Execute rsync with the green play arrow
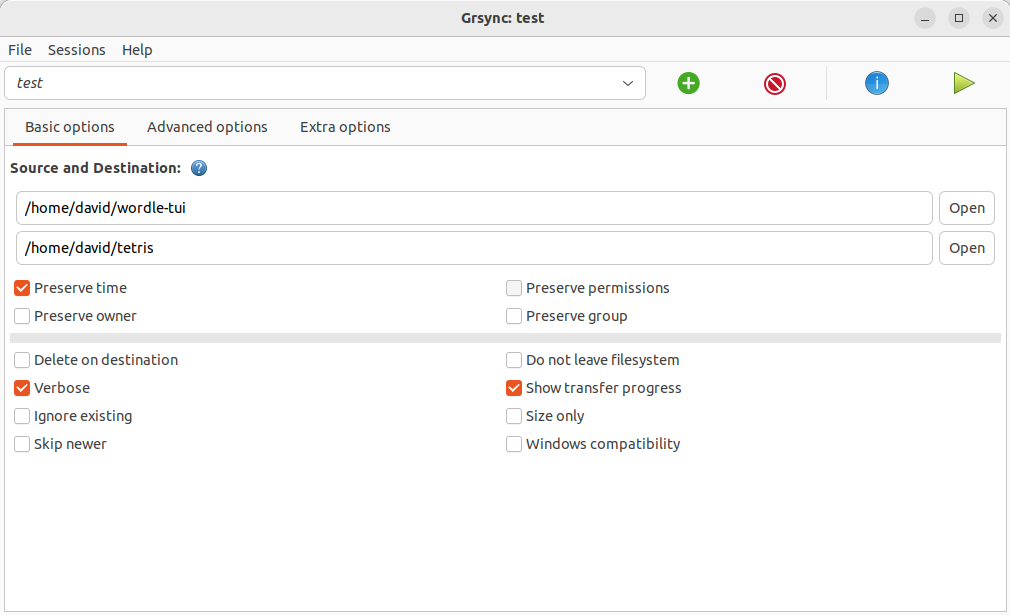1010x615 pixels. point(963,83)
